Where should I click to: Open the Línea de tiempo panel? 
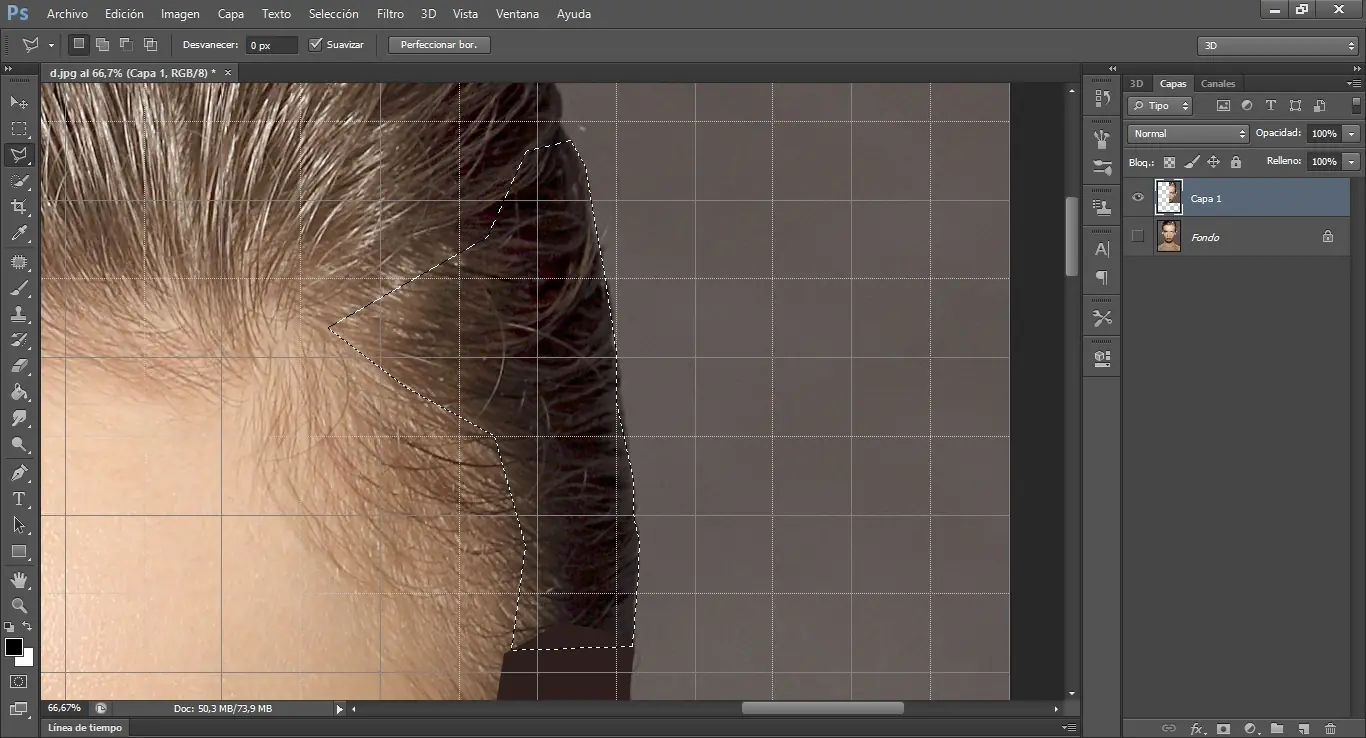point(85,728)
